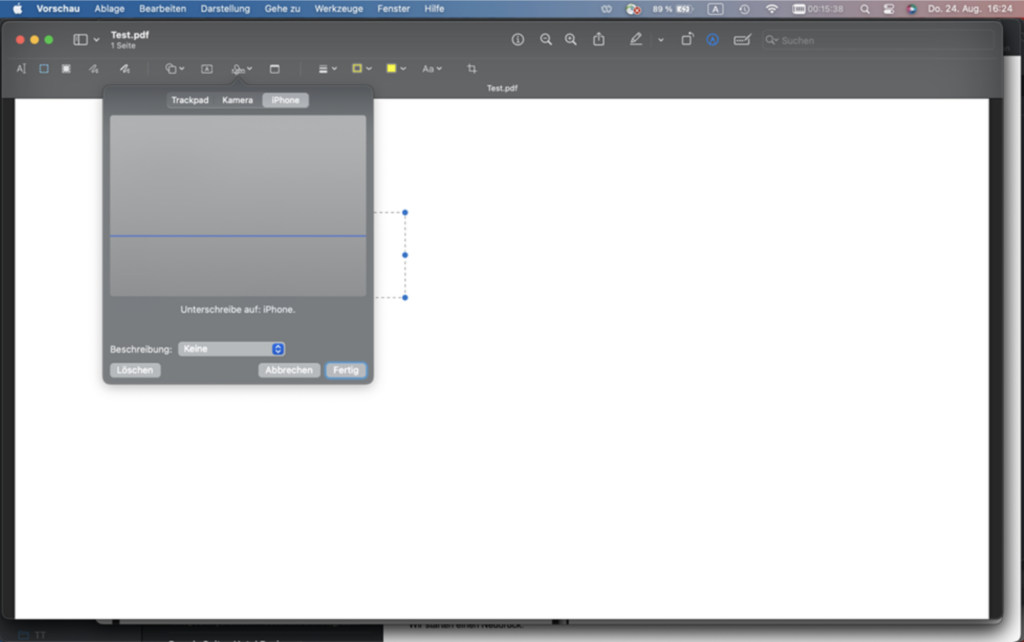The width and height of the screenshot is (1024, 642).
Task: Click the form filling toolbar icon
Action: pos(742,40)
